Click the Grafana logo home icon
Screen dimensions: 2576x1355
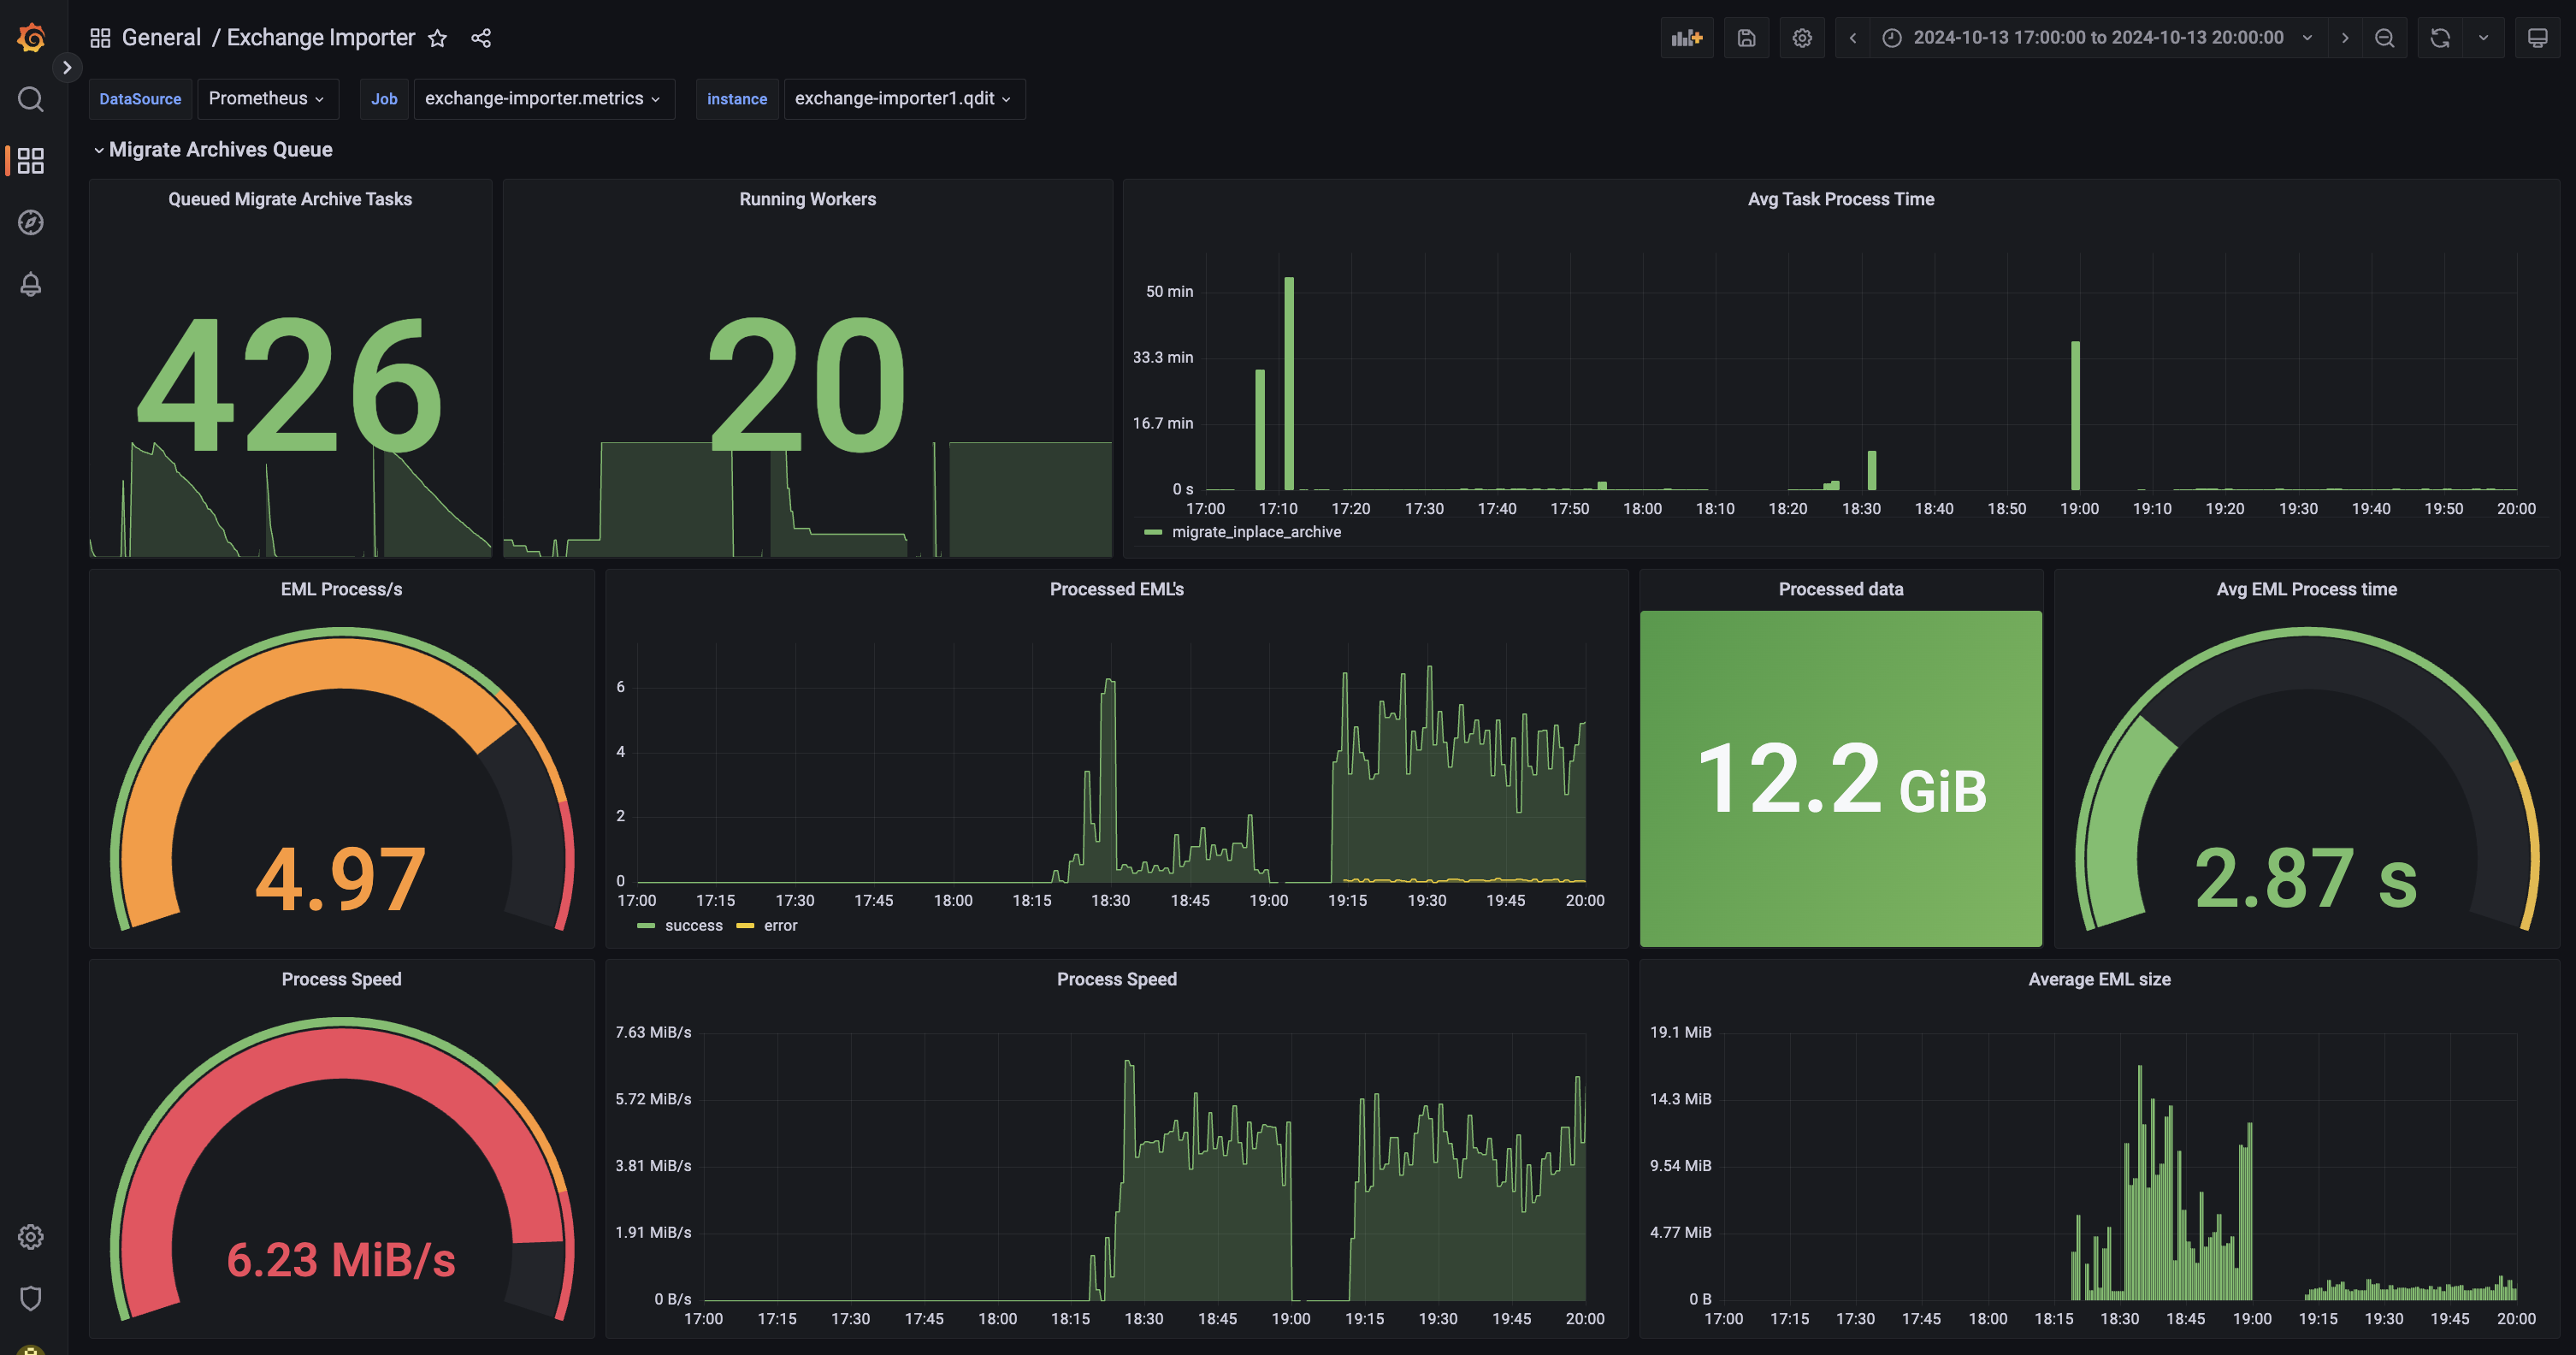[31, 38]
